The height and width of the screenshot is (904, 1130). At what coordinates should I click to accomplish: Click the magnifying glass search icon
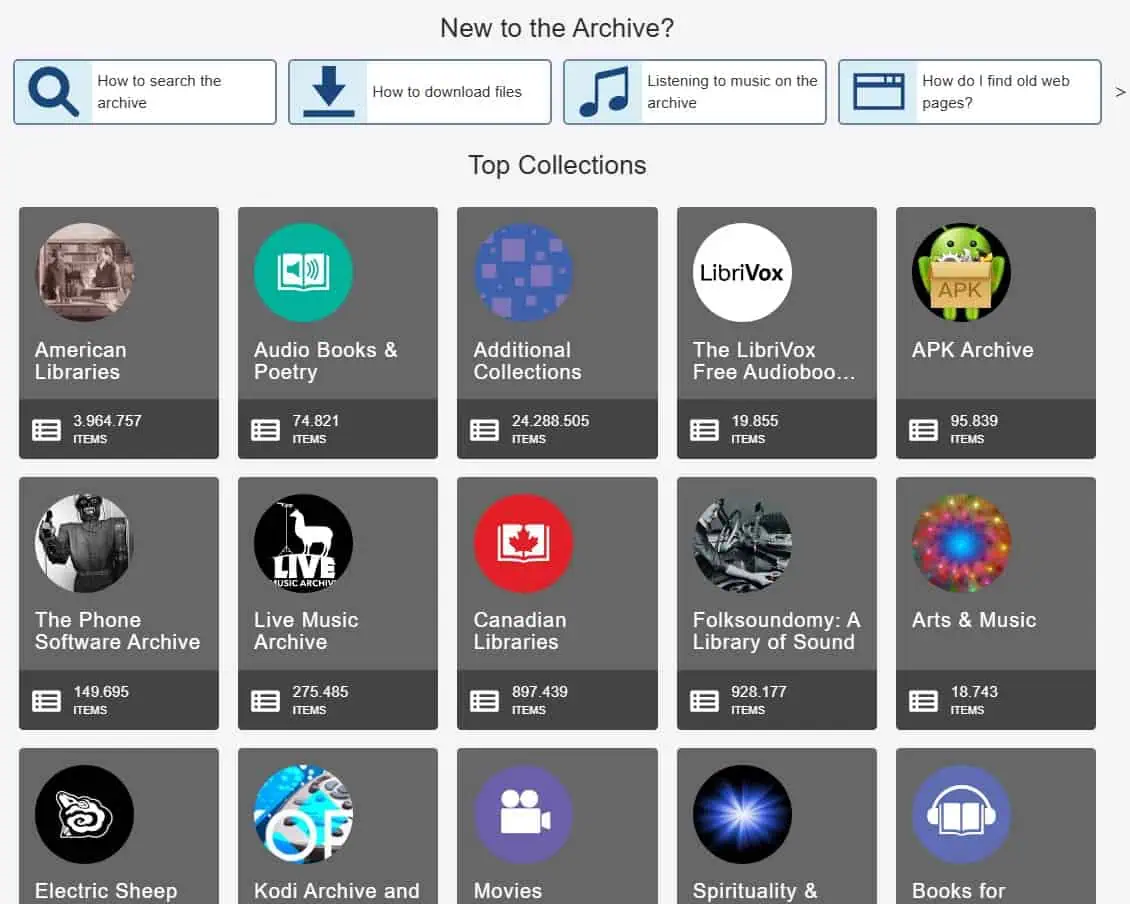53,92
